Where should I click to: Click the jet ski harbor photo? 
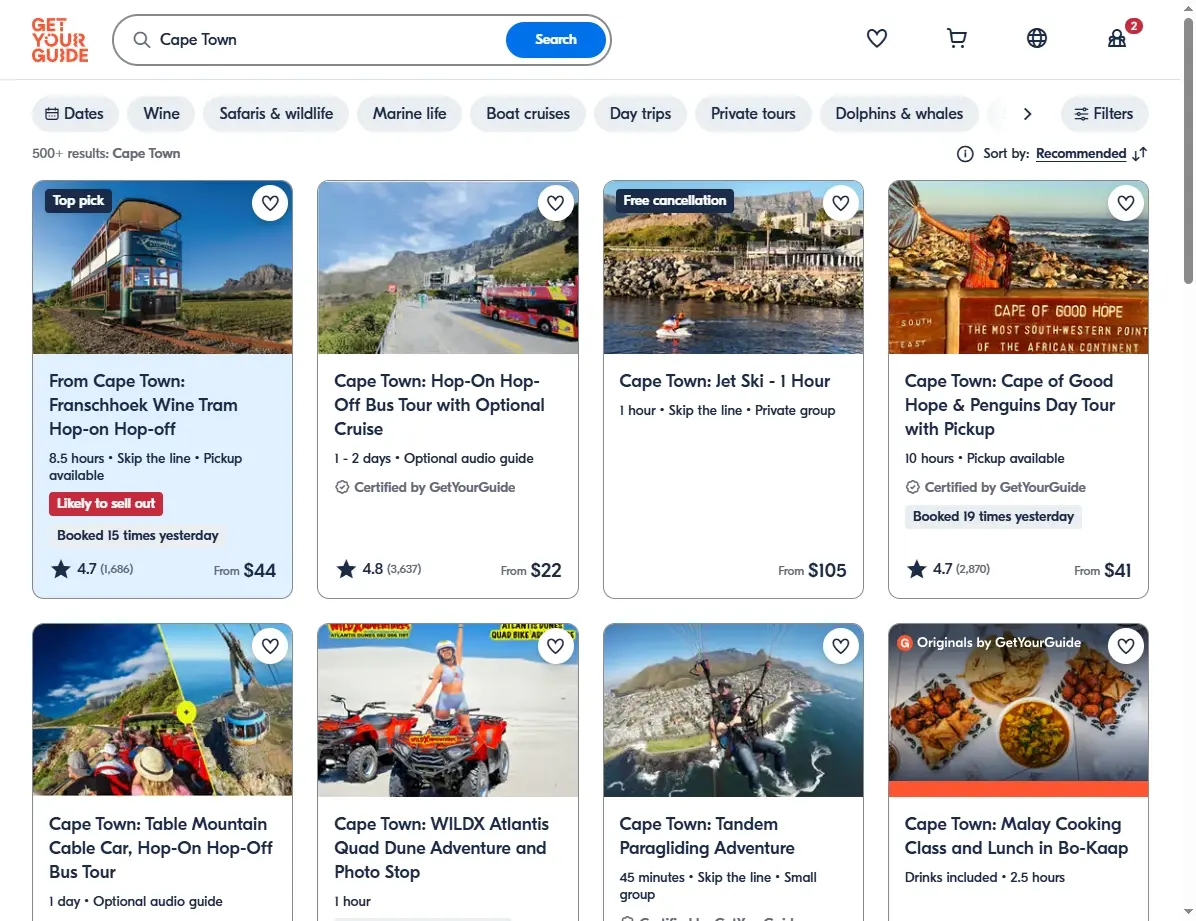(x=733, y=268)
